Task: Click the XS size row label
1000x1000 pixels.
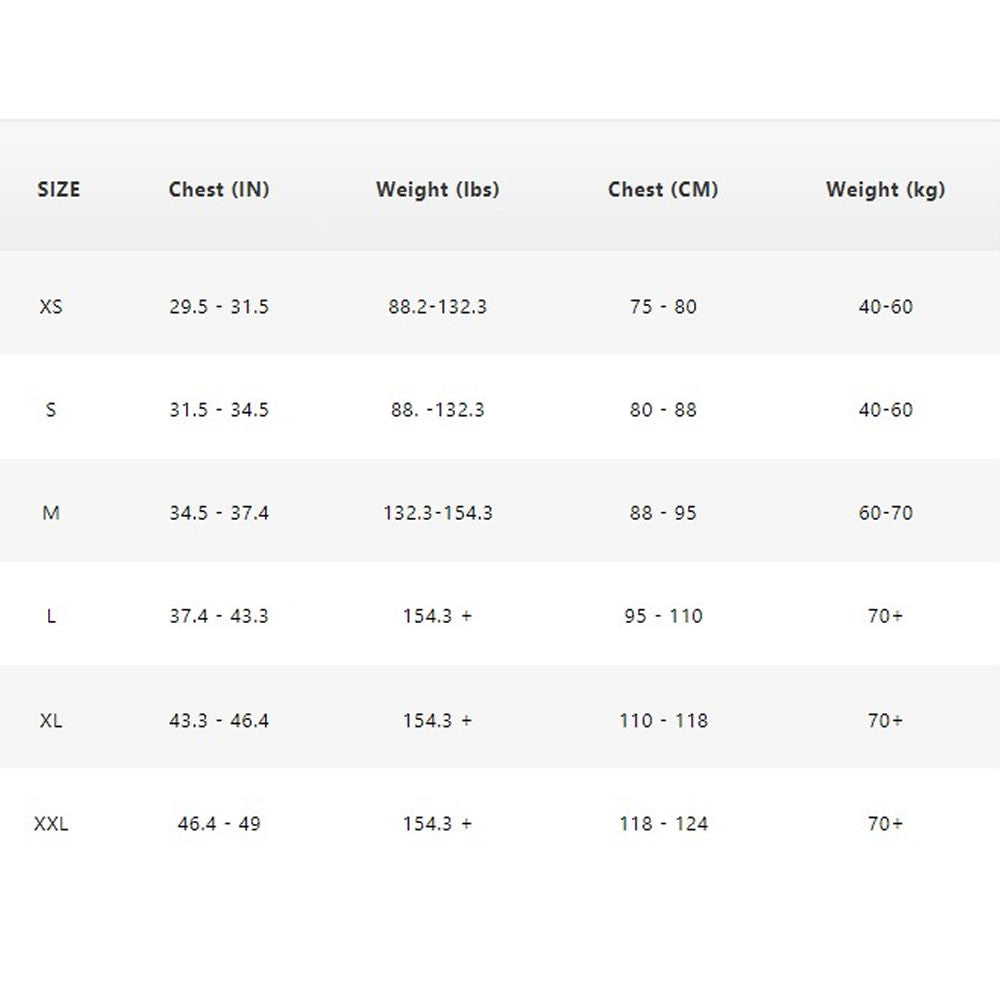Action: pos(51,307)
